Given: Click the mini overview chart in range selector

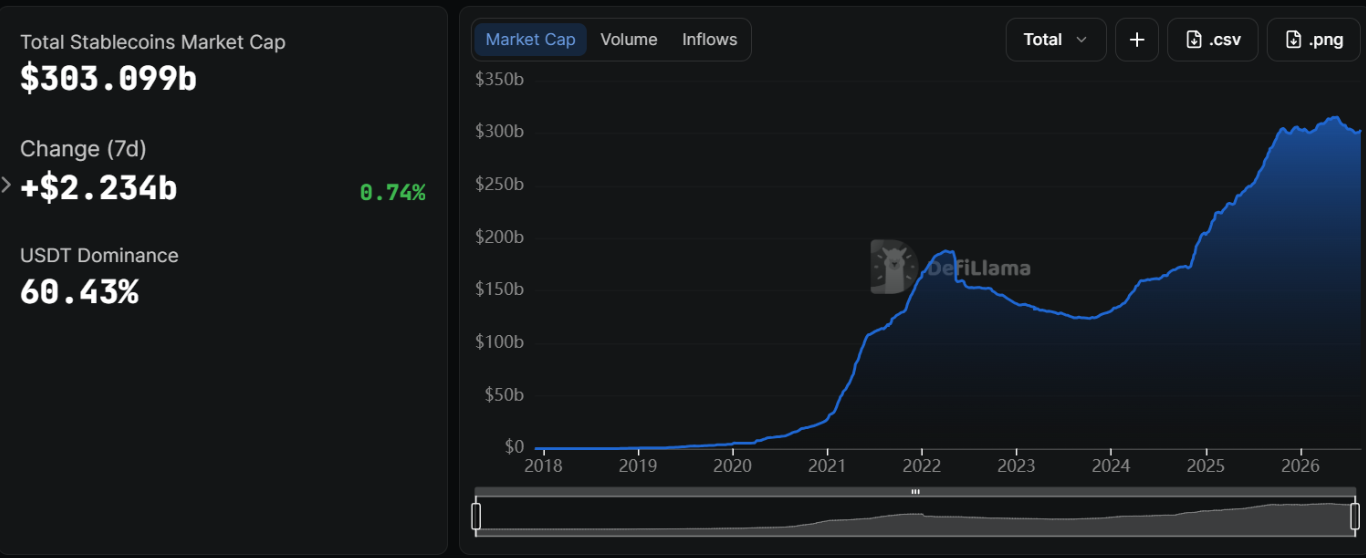Looking at the screenshot, I should 915,516.
